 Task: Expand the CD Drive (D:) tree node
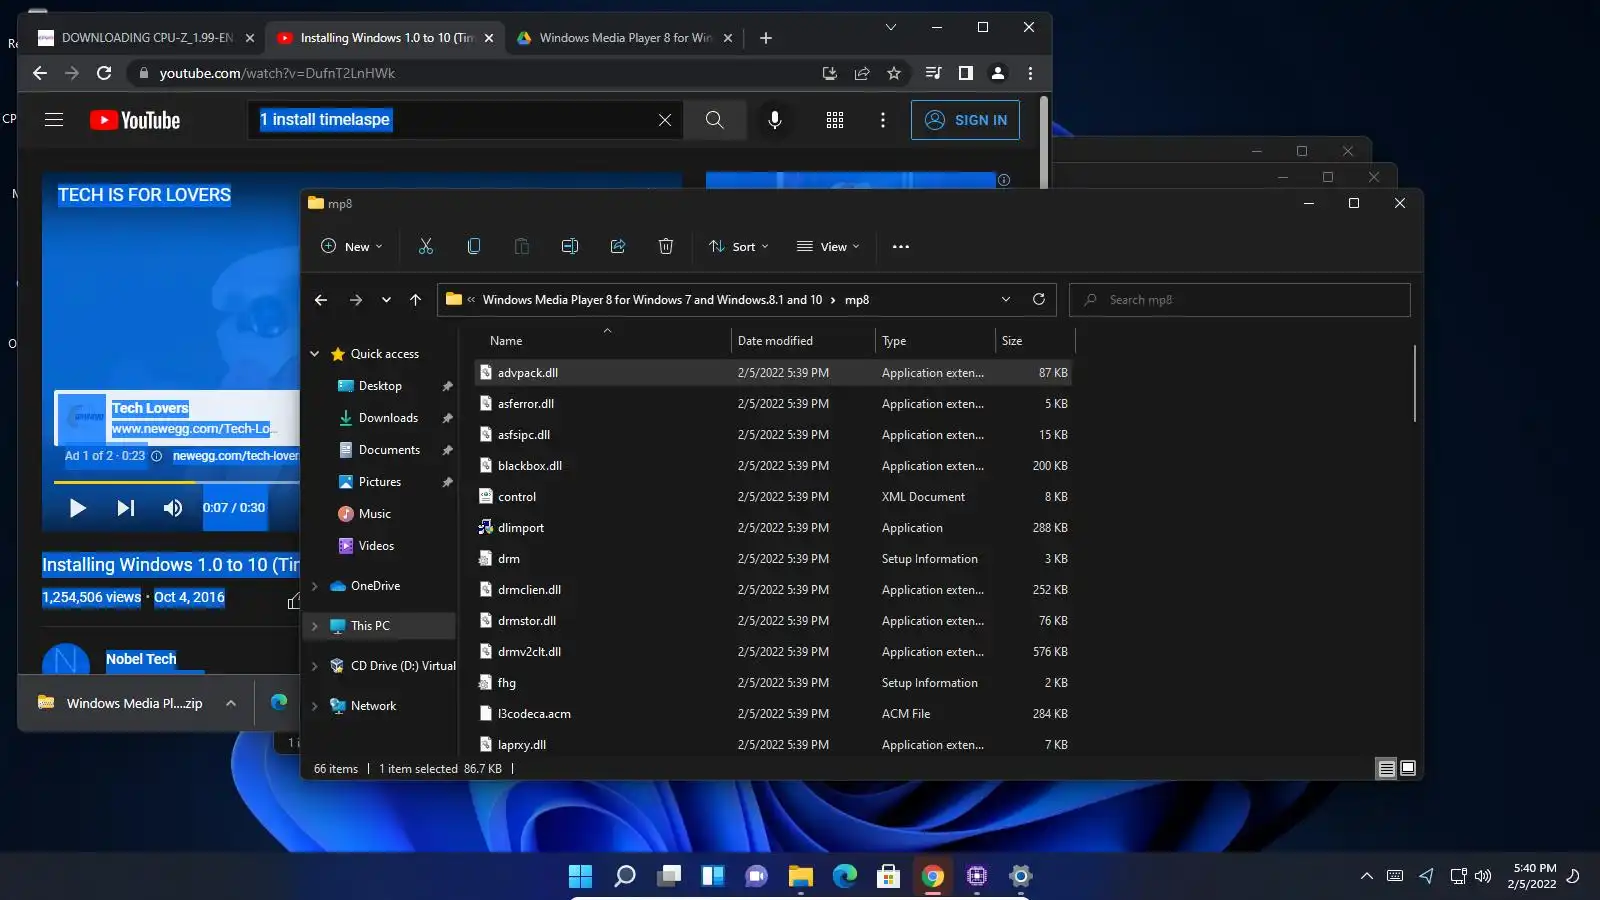click(315, 666)
